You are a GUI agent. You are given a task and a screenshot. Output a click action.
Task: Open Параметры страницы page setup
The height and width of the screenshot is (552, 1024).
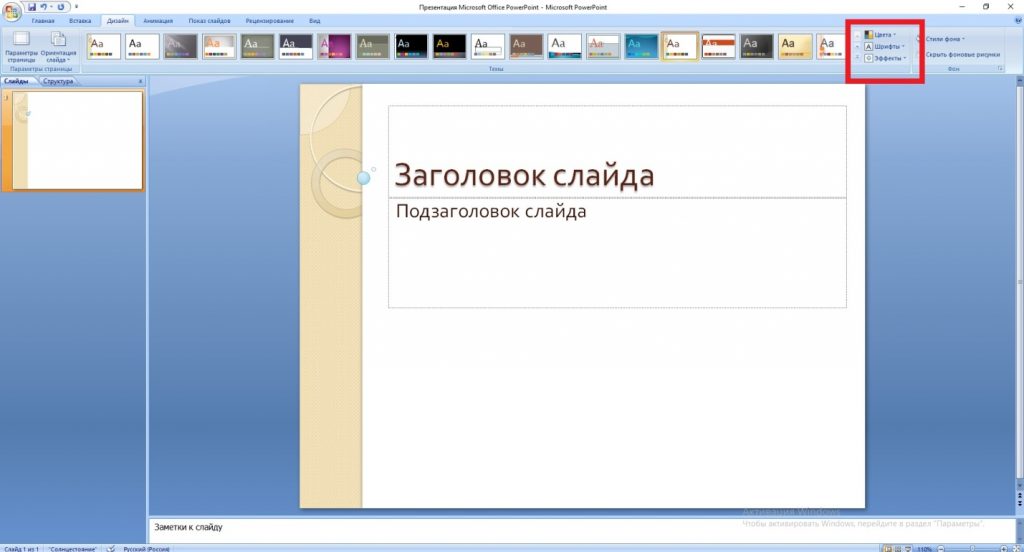tap(21, 46)
